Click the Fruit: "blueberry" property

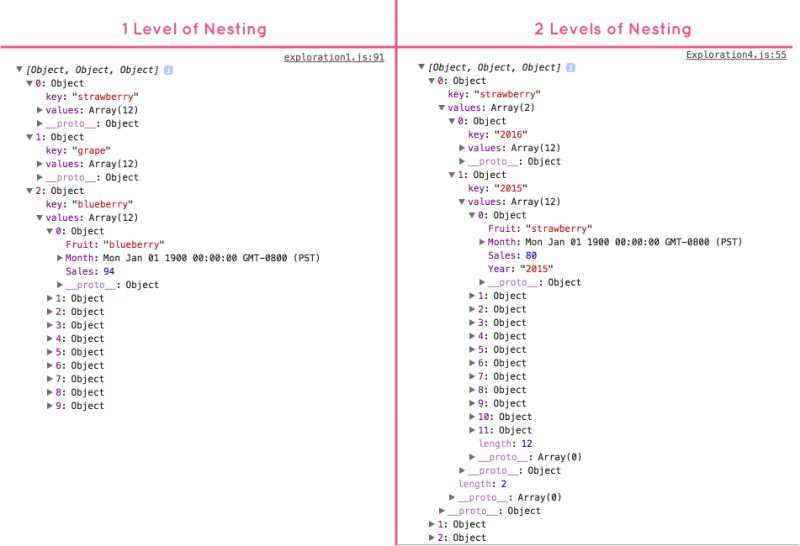(115, 244)
